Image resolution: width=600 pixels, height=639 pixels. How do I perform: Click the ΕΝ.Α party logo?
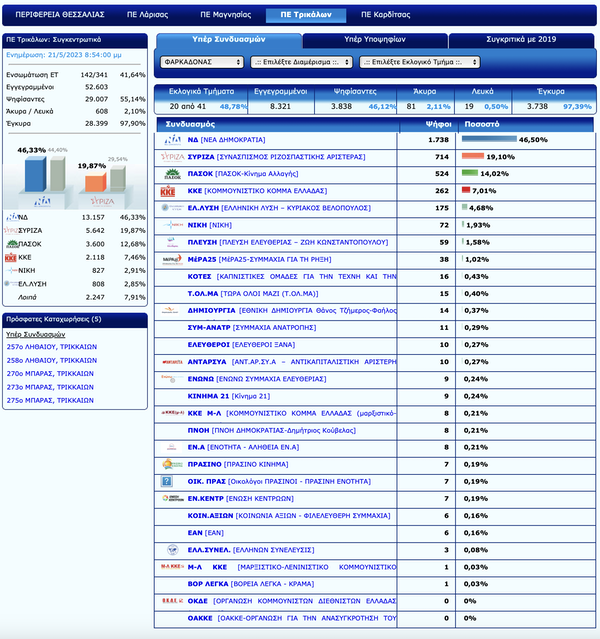coord(172,447)
